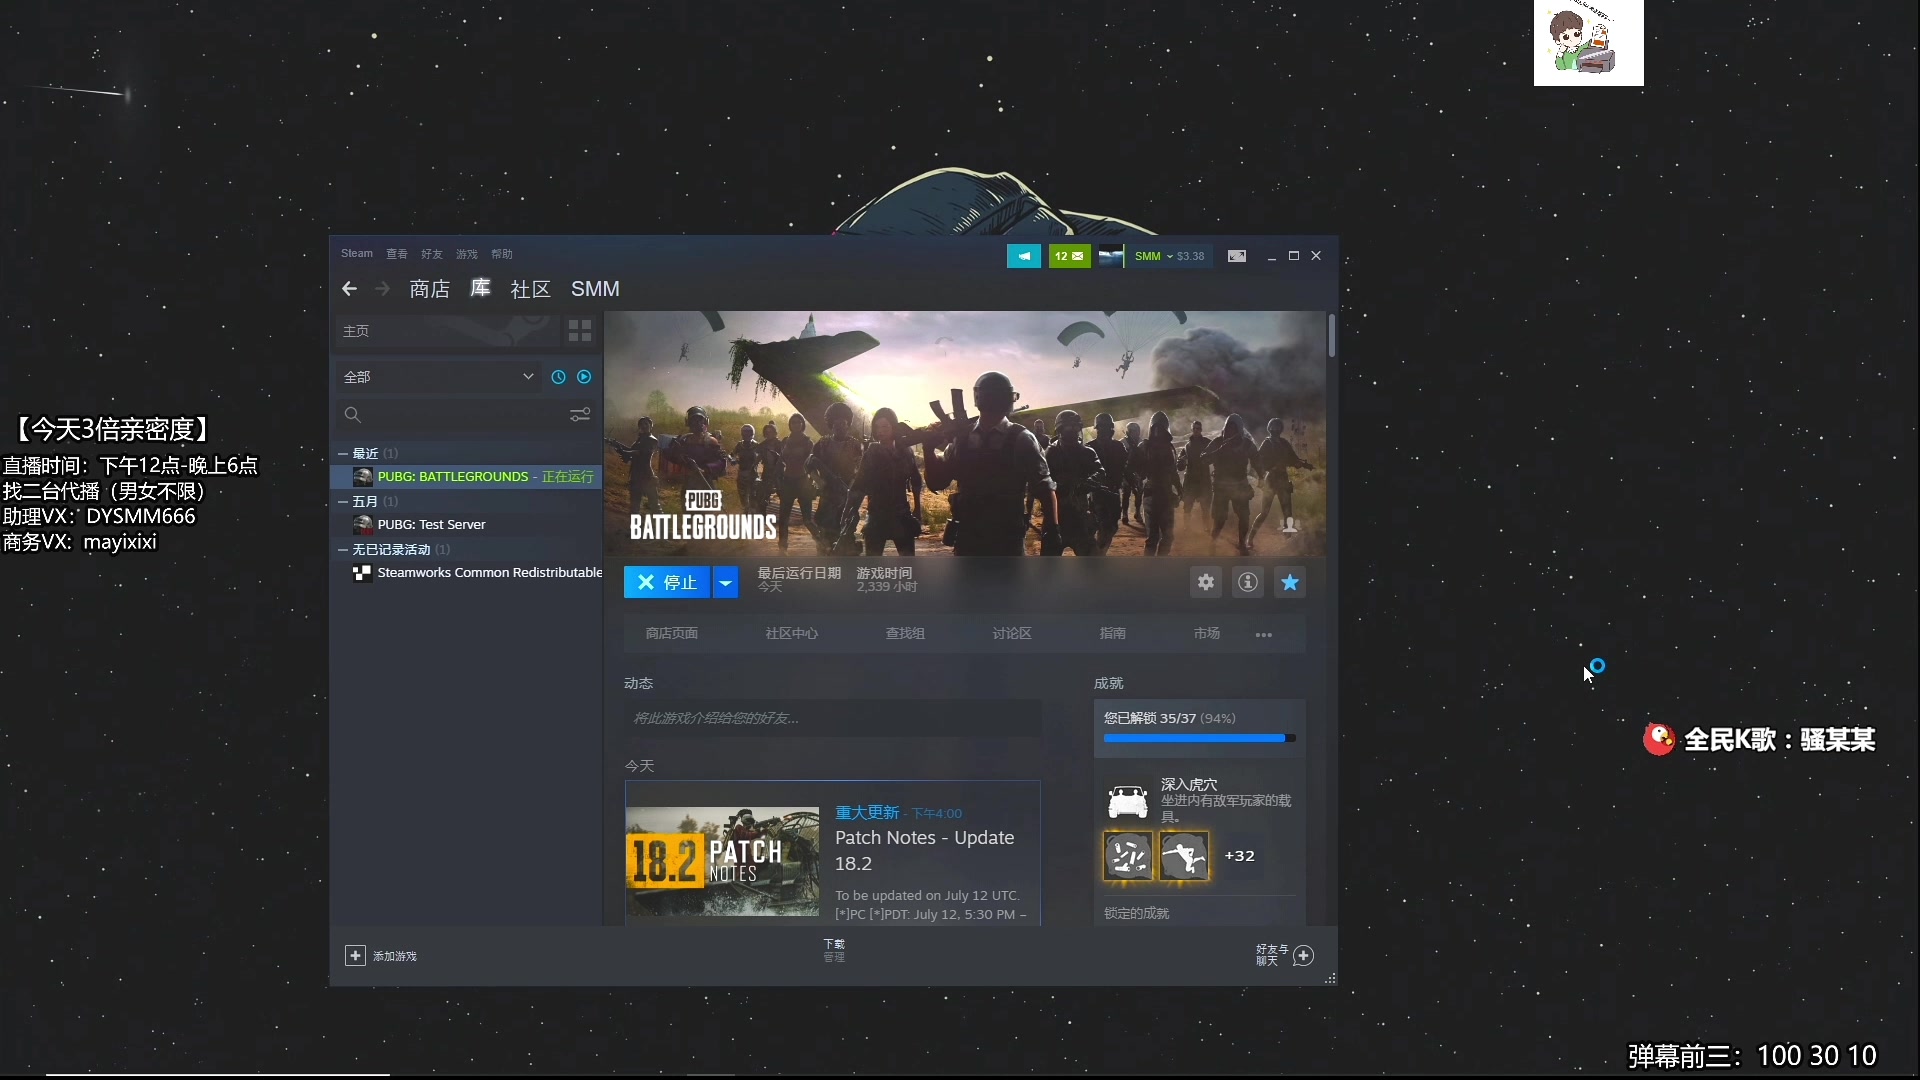The width and height of the screenshot is (1920, 1080).
Task: Click first gold unlocked achievement icon
Action: pos(1128,857)
